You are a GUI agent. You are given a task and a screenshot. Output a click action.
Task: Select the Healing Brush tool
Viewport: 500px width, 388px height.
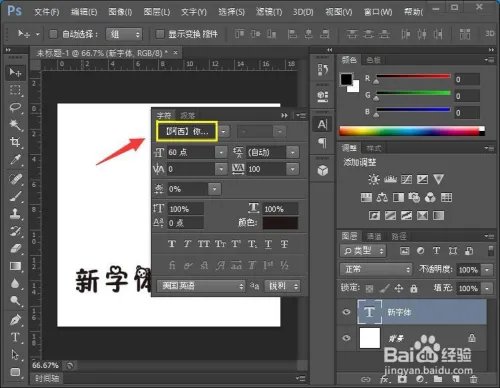(15, 179)
